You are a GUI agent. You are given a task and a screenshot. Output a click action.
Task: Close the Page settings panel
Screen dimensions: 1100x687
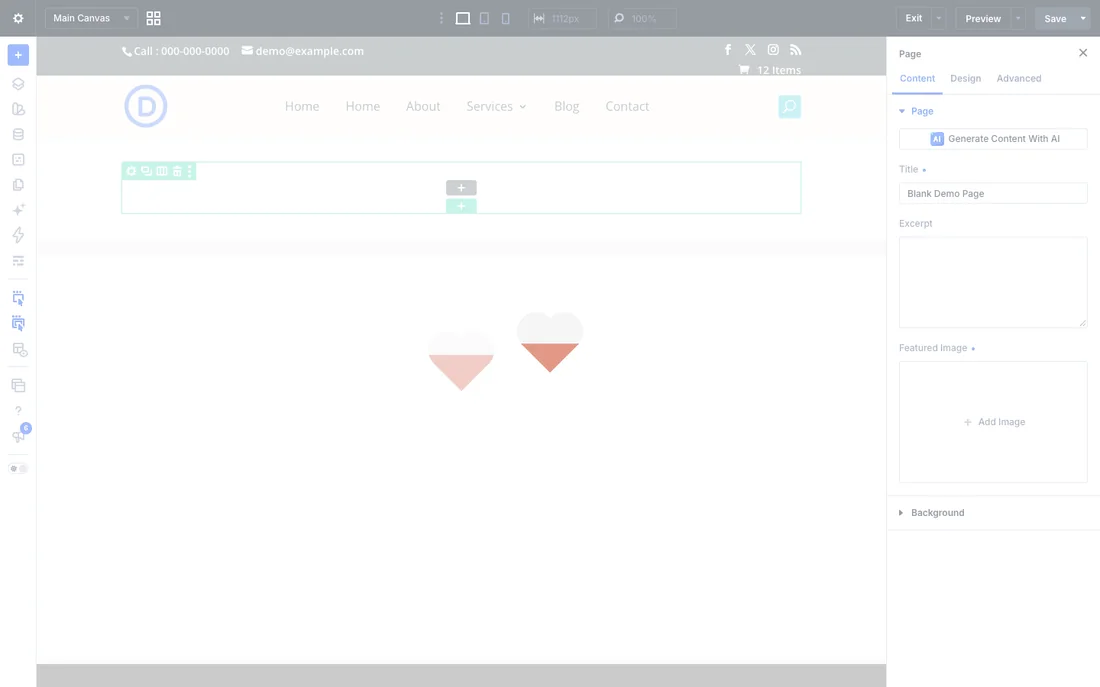click(1083, 53)
